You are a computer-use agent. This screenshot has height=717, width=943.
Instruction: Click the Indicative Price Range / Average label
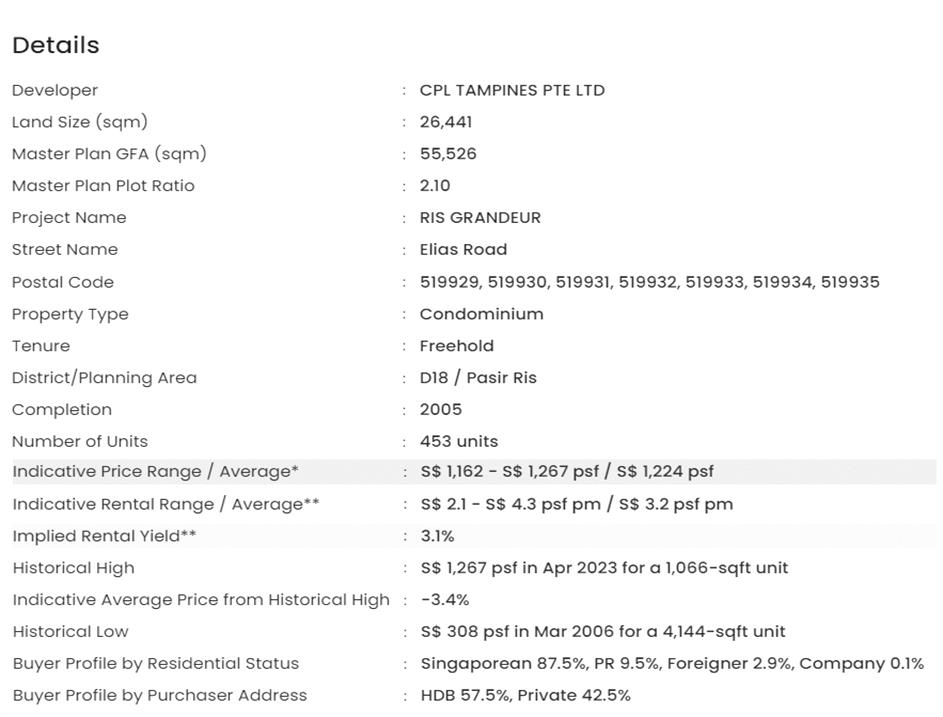pyautogui.click(x=155, y=472)
